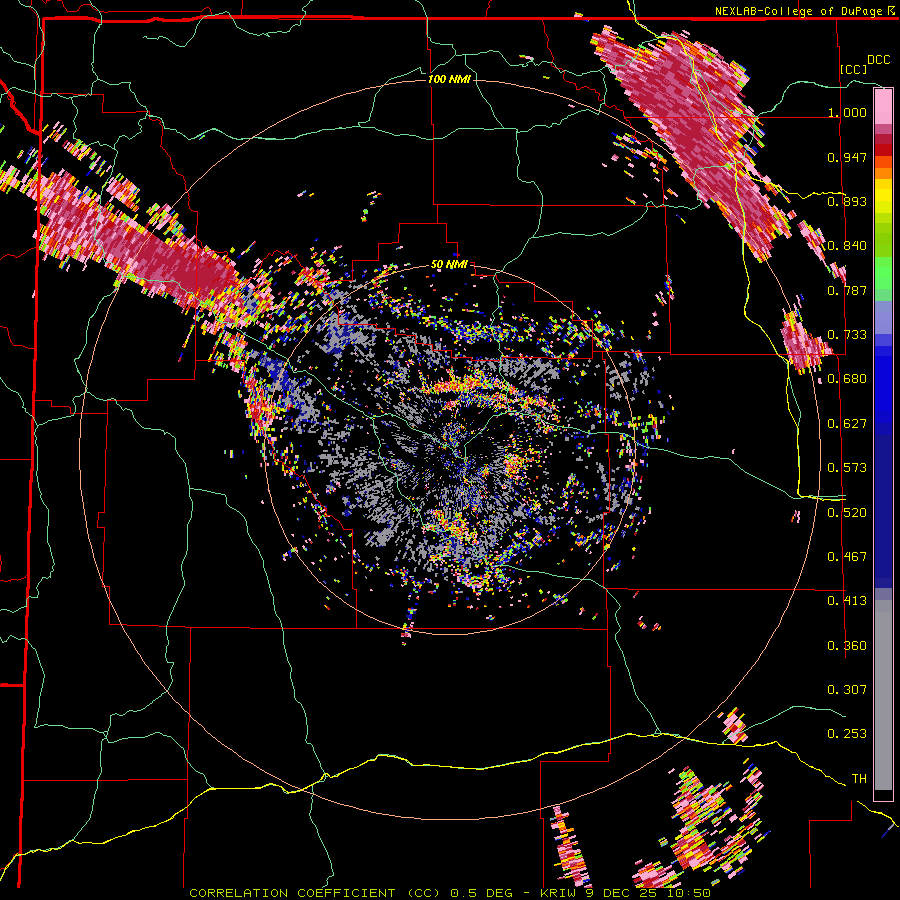Click the 0.307 scale value
Image resolution: width=900 pixels, height=900 pixels.
[847, 690]
